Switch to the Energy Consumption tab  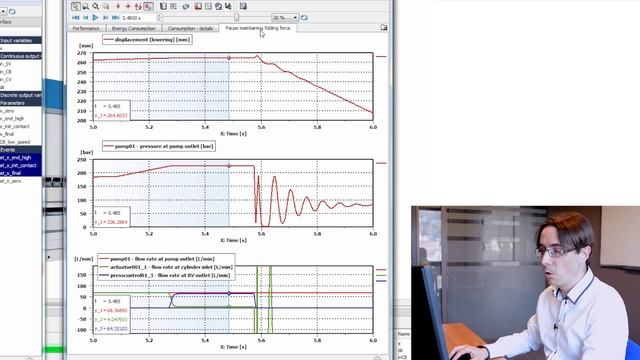pyautogui.click(x=134, y=28)
